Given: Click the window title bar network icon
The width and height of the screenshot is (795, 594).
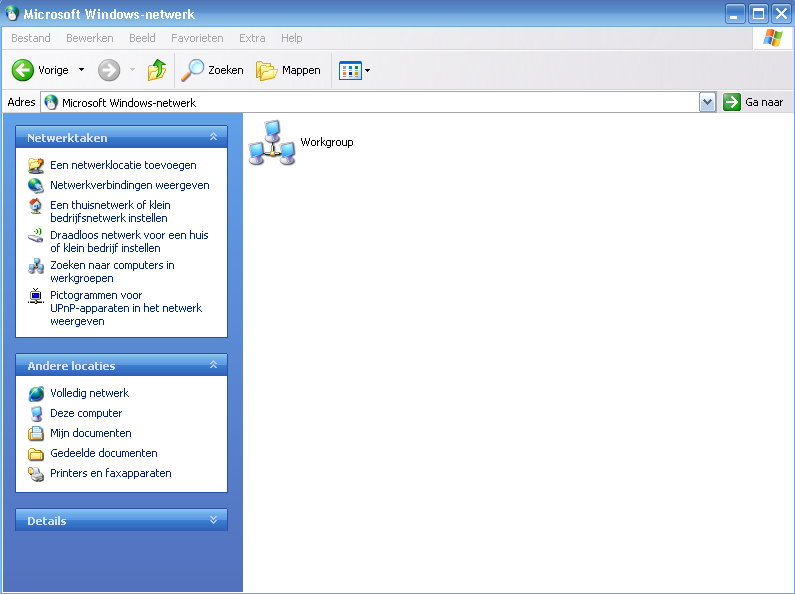Looking at the screenshot, I should (12, 13).
